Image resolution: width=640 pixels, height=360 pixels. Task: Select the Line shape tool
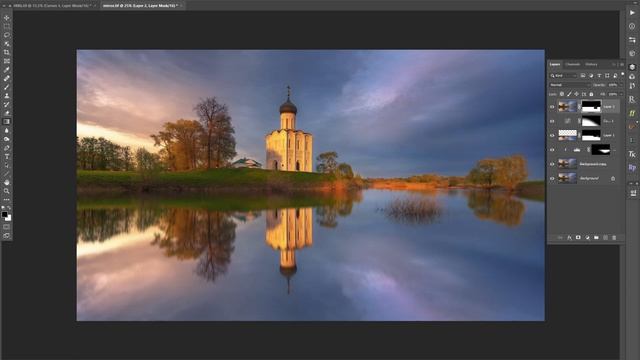pos(7,173)
